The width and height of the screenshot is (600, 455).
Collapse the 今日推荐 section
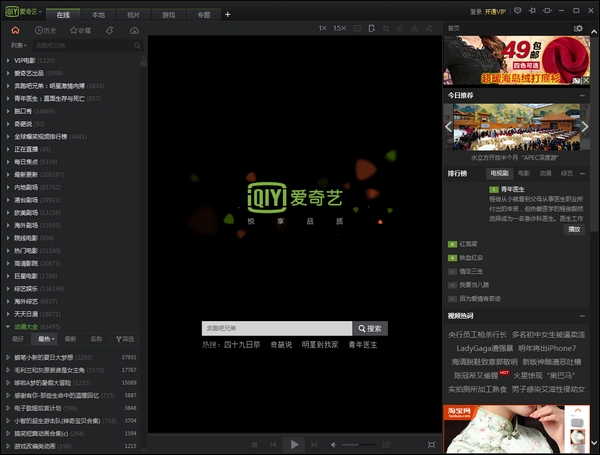coord(582,95)
